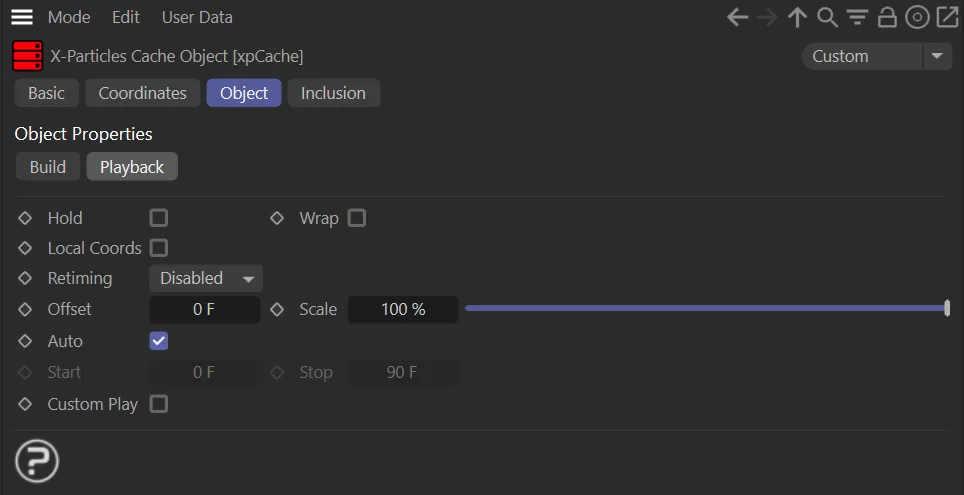Click the filter icon in header
Screen dimensions: 964x495
[x=857, y=17]
